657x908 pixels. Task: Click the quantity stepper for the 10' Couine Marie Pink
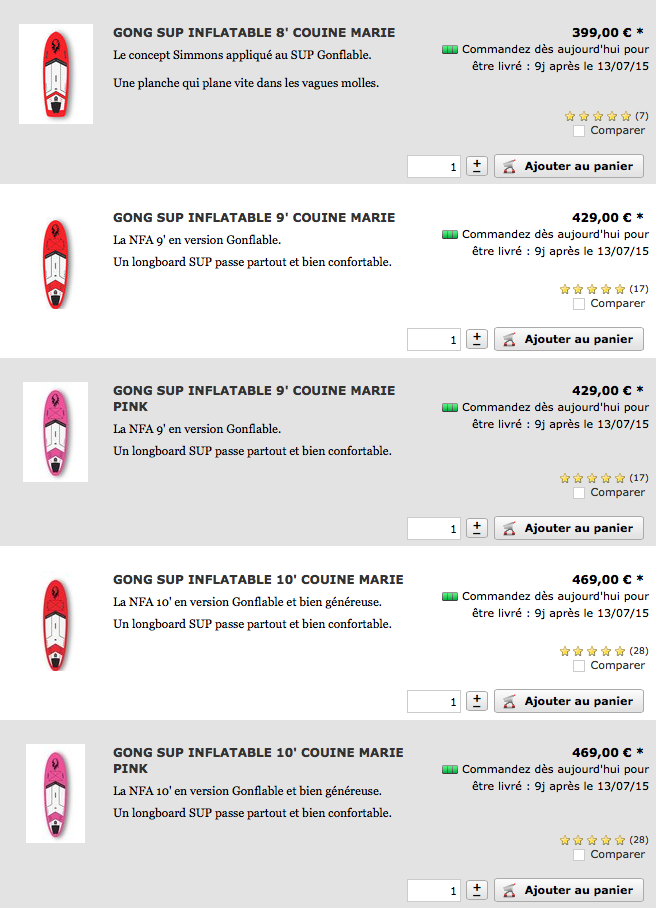point(477,890)
